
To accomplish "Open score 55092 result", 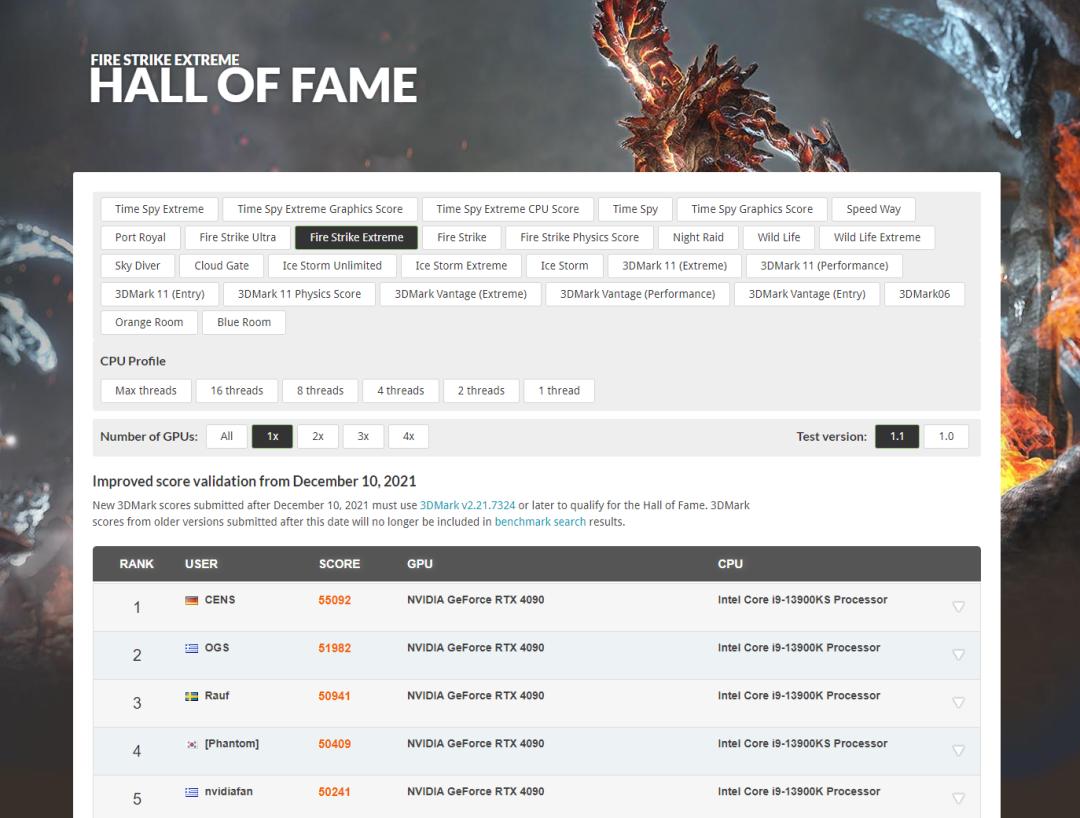I will (334, 600).
